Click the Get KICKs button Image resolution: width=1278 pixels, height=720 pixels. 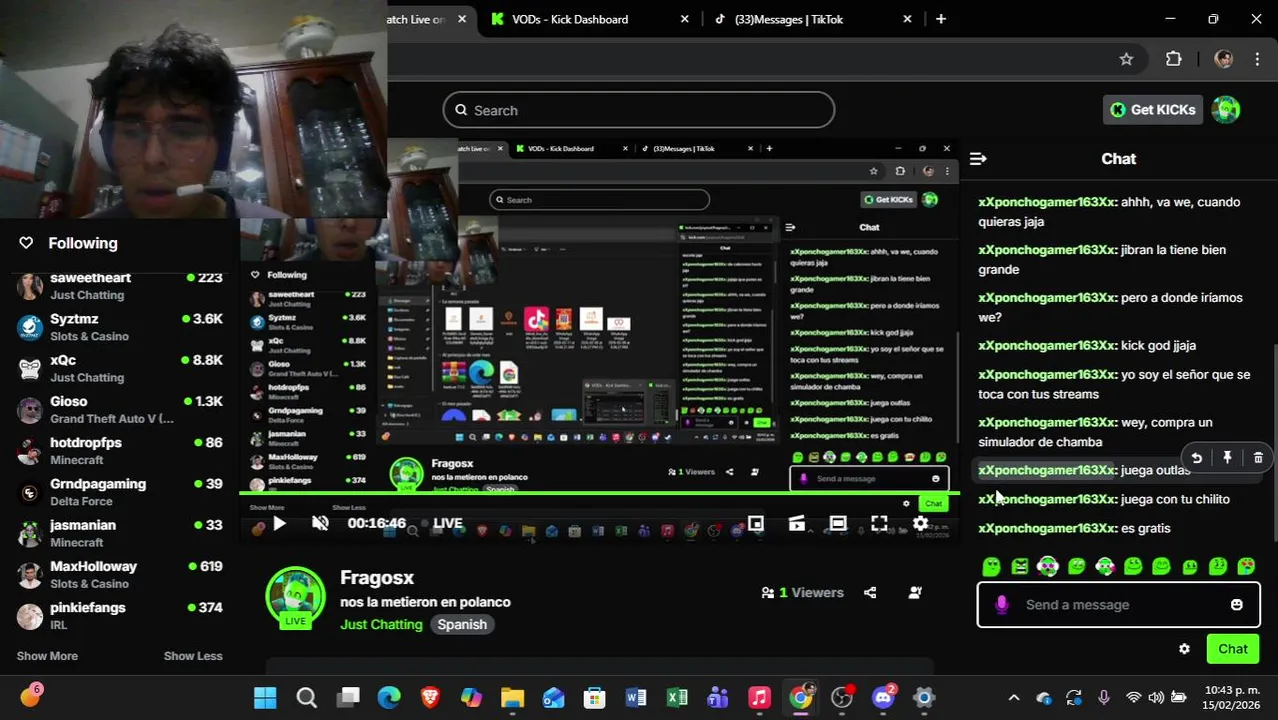(1153, 110)
